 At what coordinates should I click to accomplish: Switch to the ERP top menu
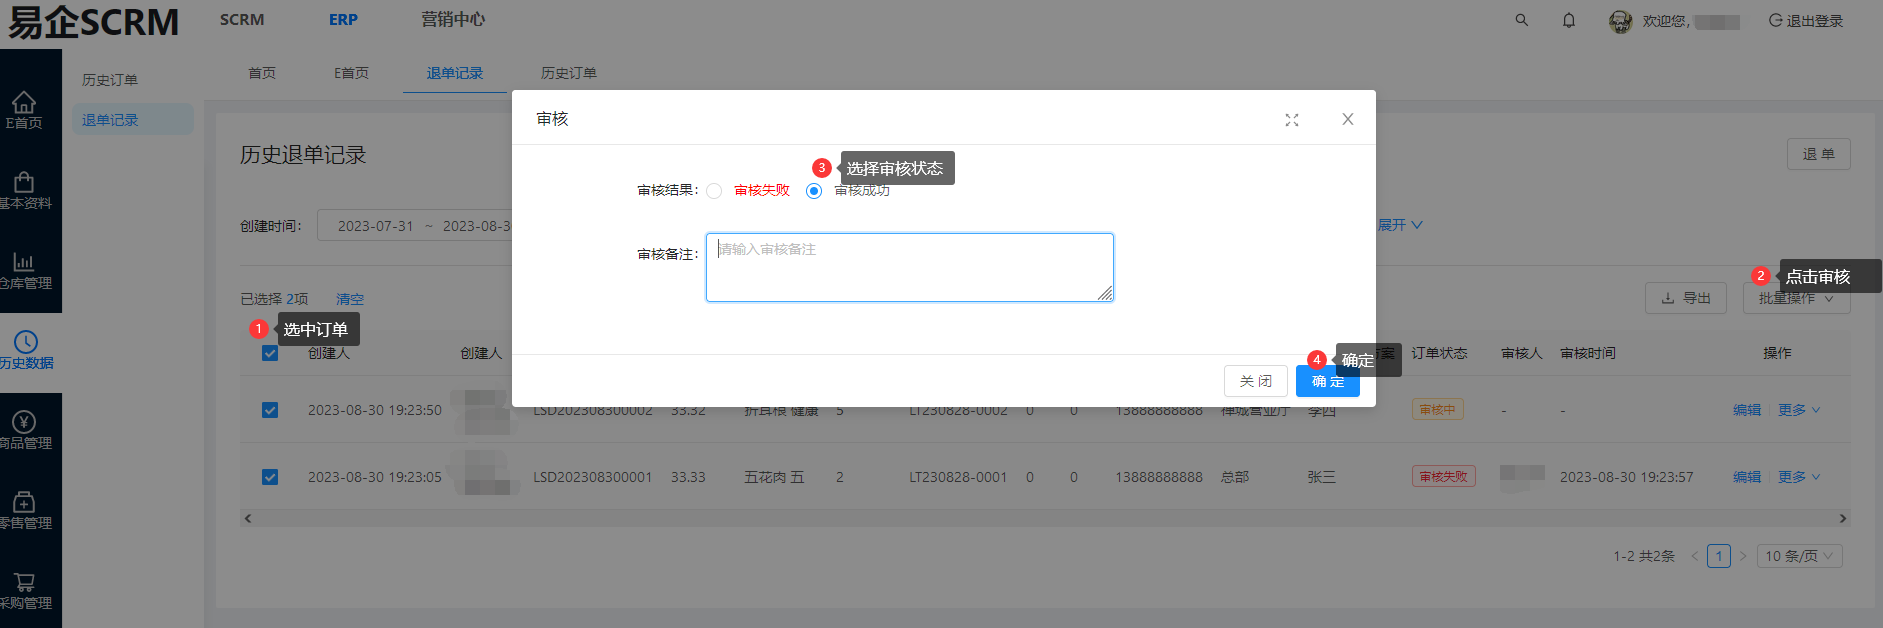coord(343,20)
